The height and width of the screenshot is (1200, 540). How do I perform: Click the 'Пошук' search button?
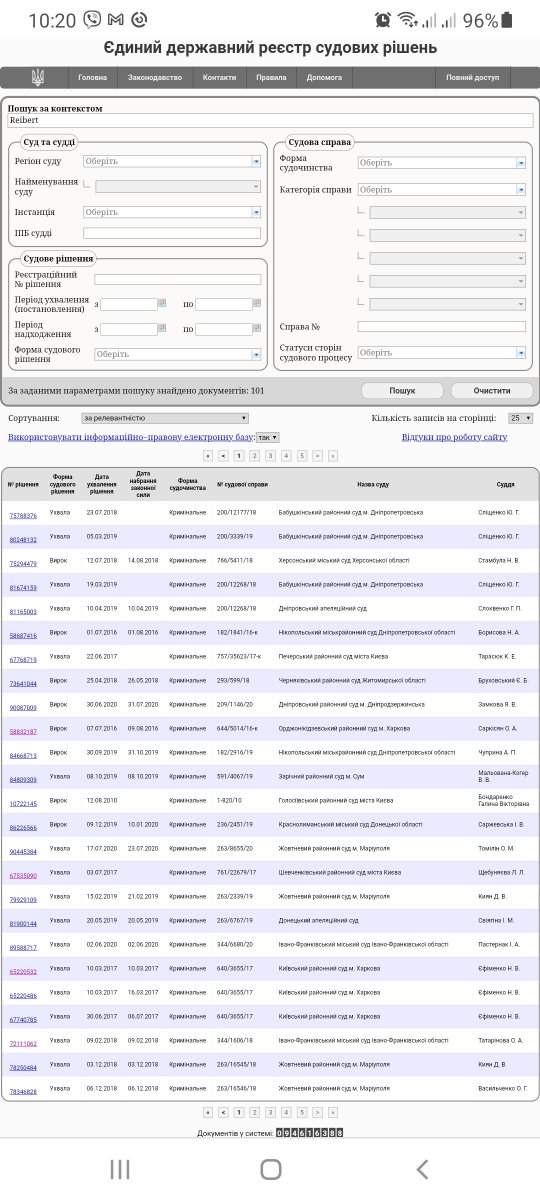[x=402, y=391]
